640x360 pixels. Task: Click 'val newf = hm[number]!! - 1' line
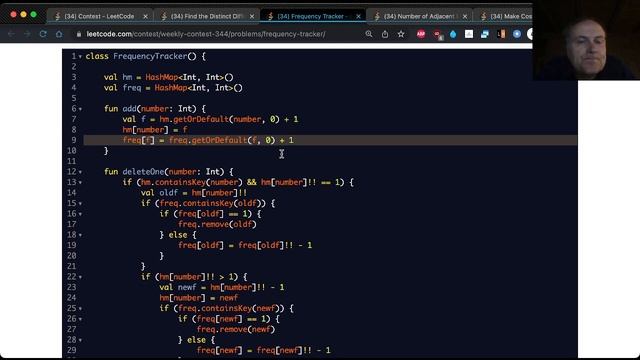(222, 287)
